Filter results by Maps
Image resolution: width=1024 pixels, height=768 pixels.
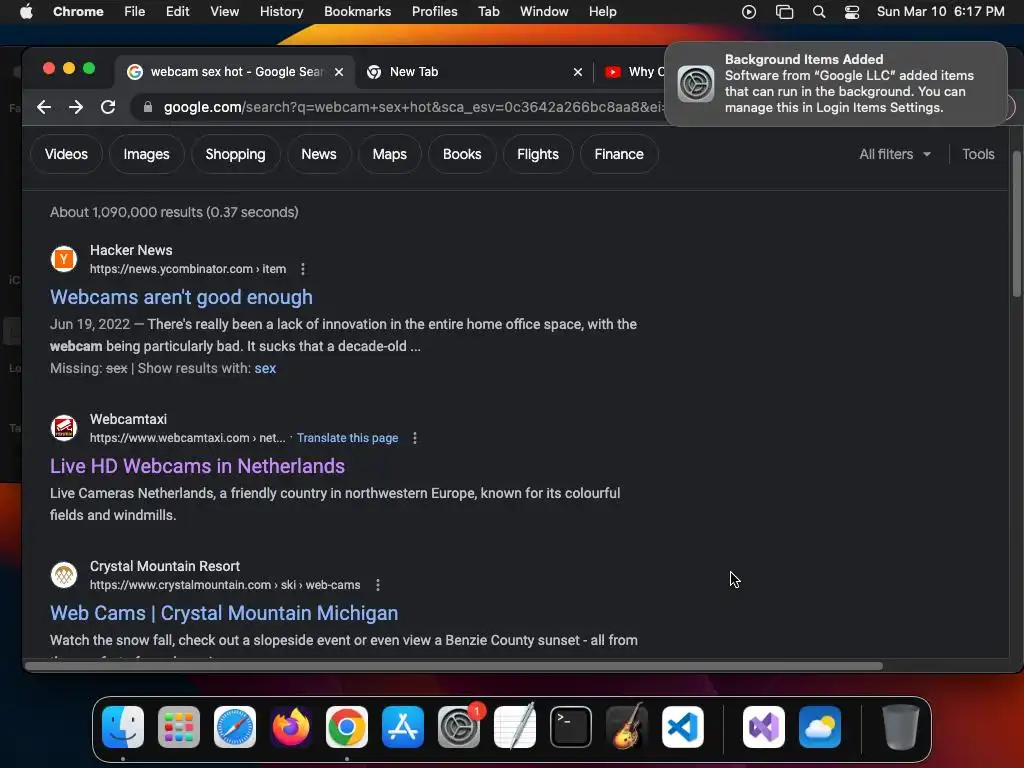coord(389,154)
